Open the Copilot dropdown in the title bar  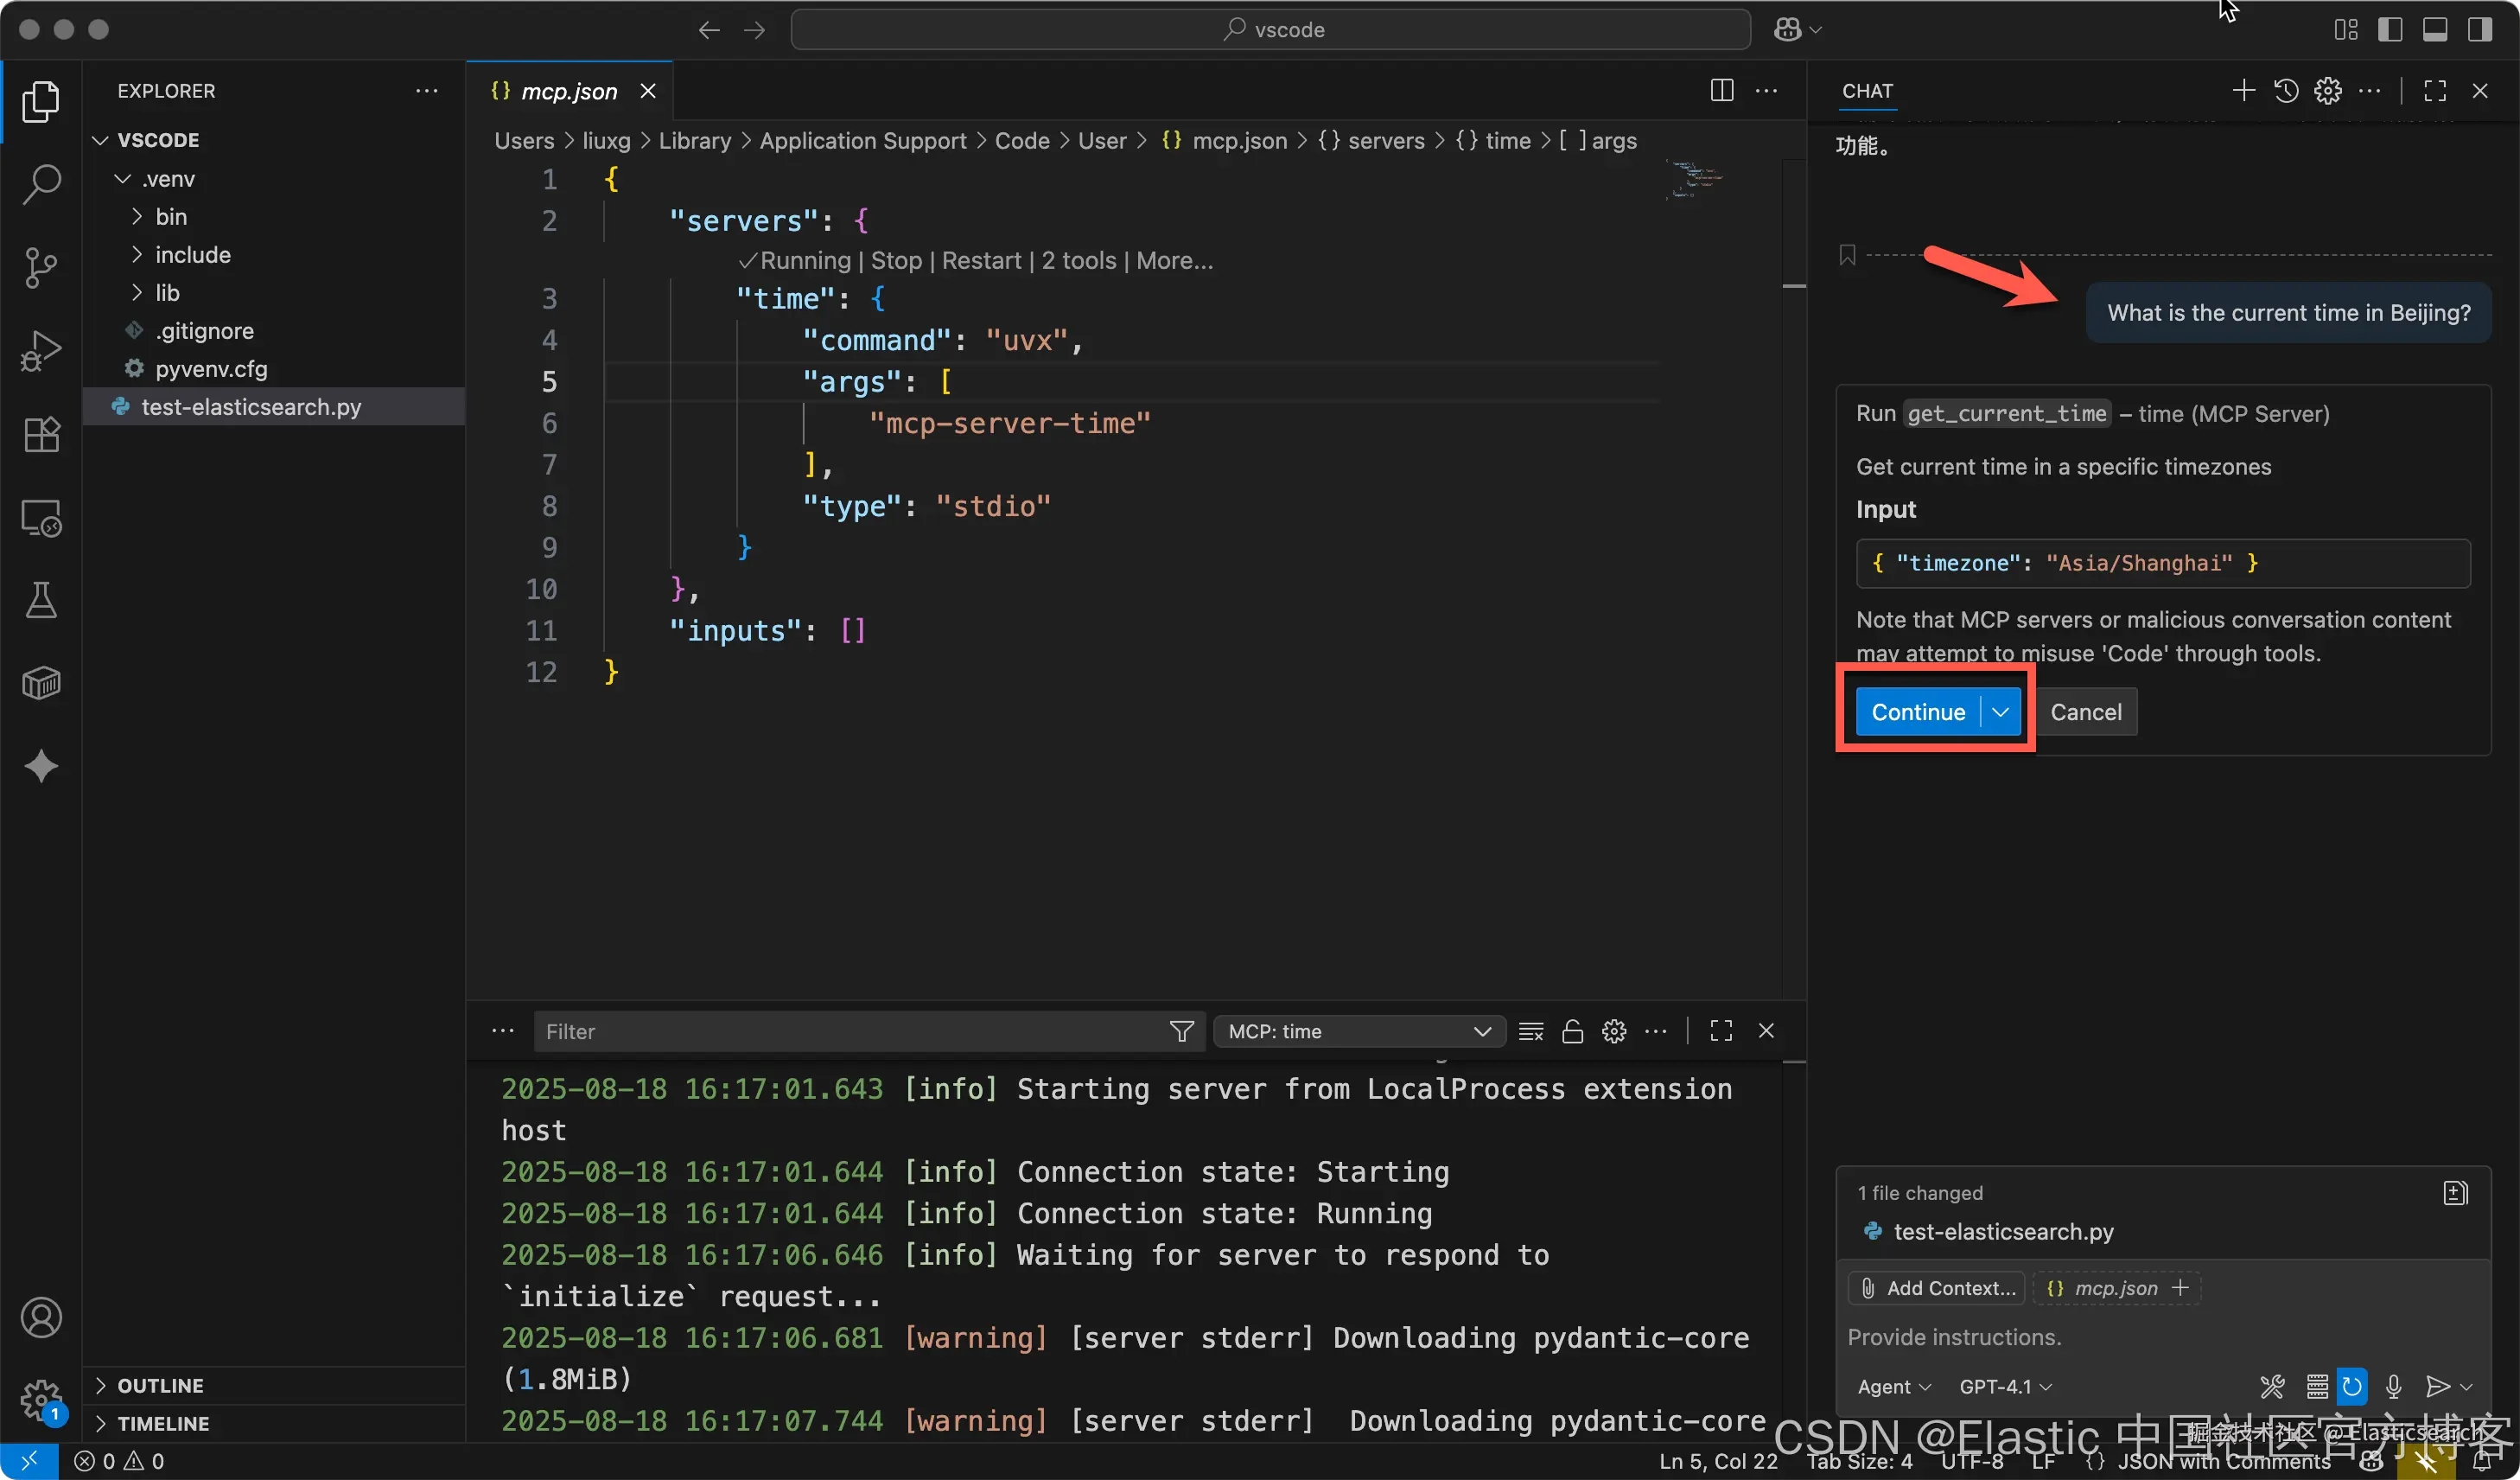coord(1798,30)
